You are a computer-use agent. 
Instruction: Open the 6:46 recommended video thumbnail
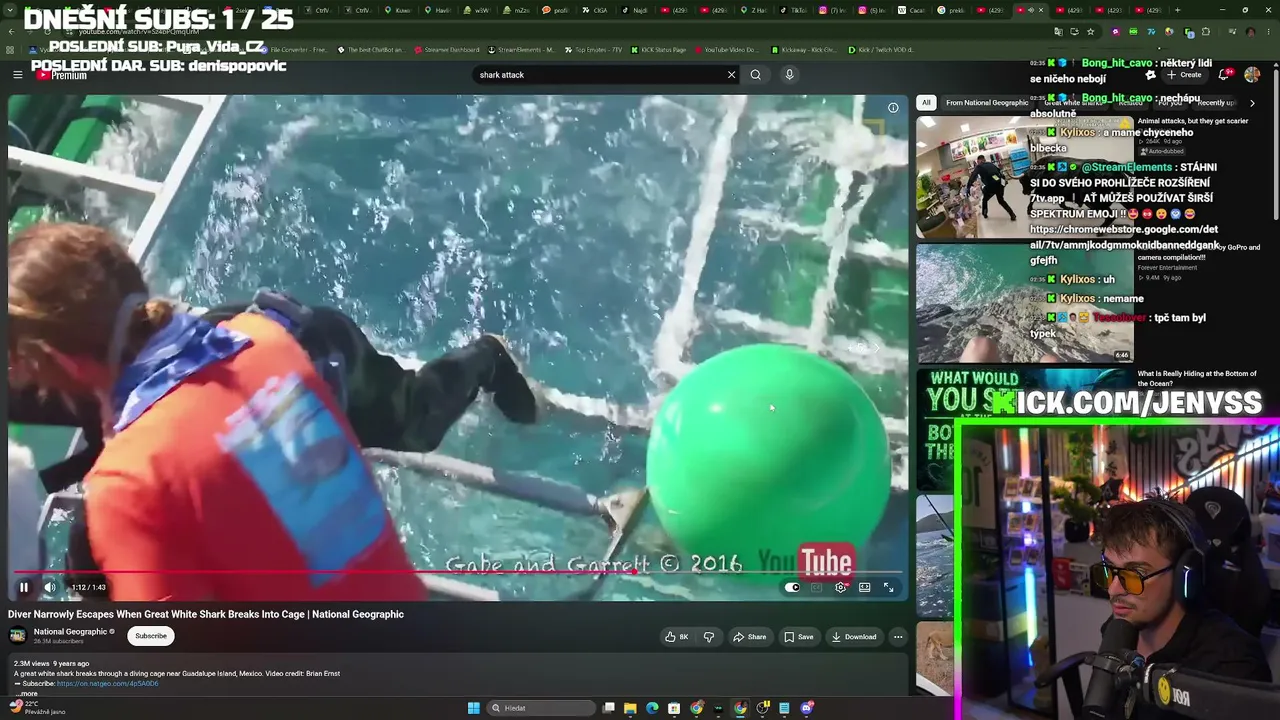(1024, 303)
